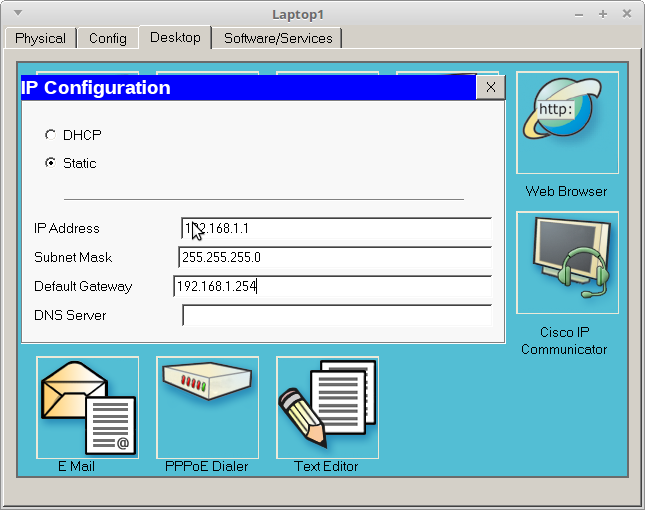Click the Text Editor label text

[x=326, y=466]
